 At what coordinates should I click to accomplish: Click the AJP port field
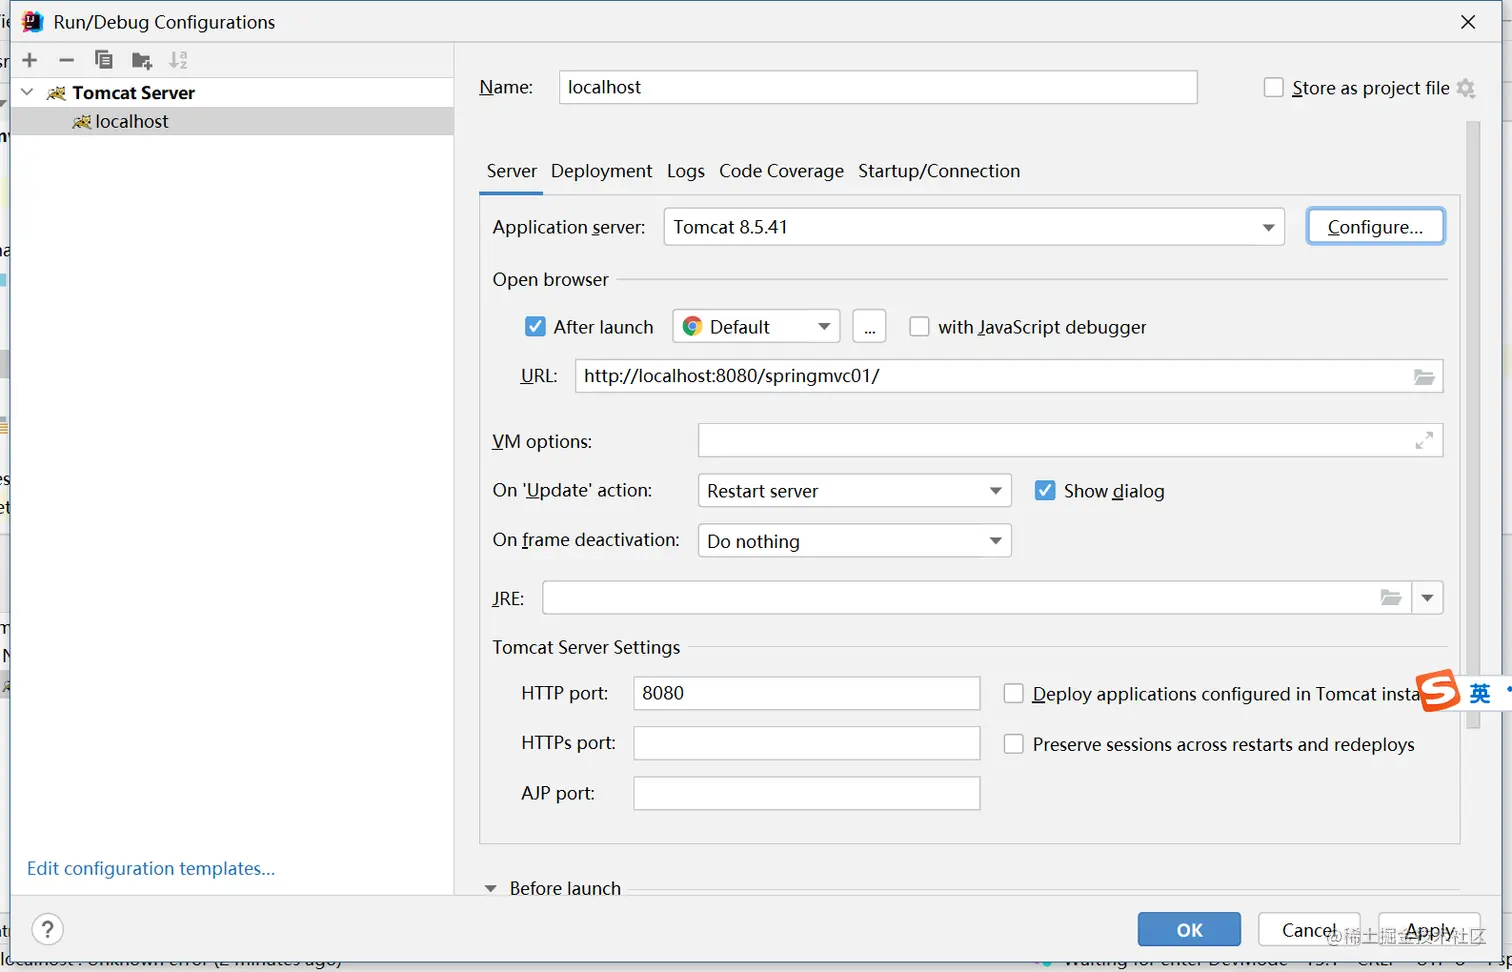[806, 793]
